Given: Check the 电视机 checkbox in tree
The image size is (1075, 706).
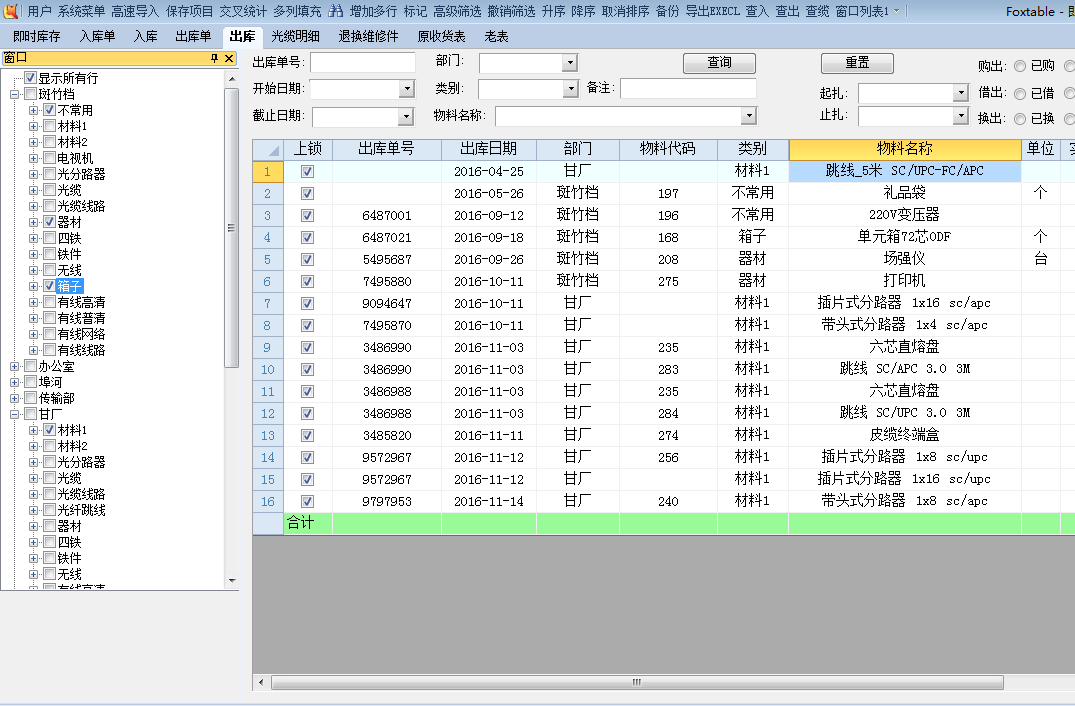Looking at the screenshot, I should [x=49, y=158].
